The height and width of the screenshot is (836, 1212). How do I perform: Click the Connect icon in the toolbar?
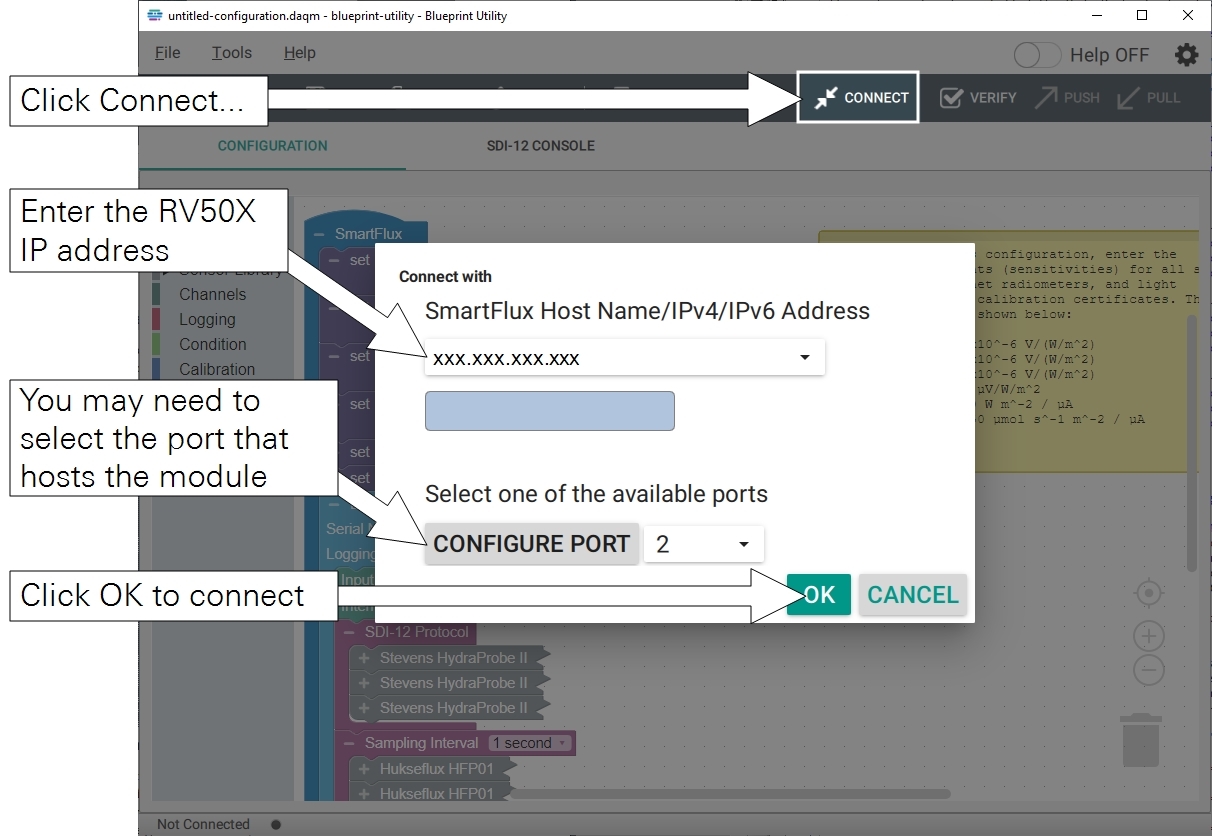826,98
